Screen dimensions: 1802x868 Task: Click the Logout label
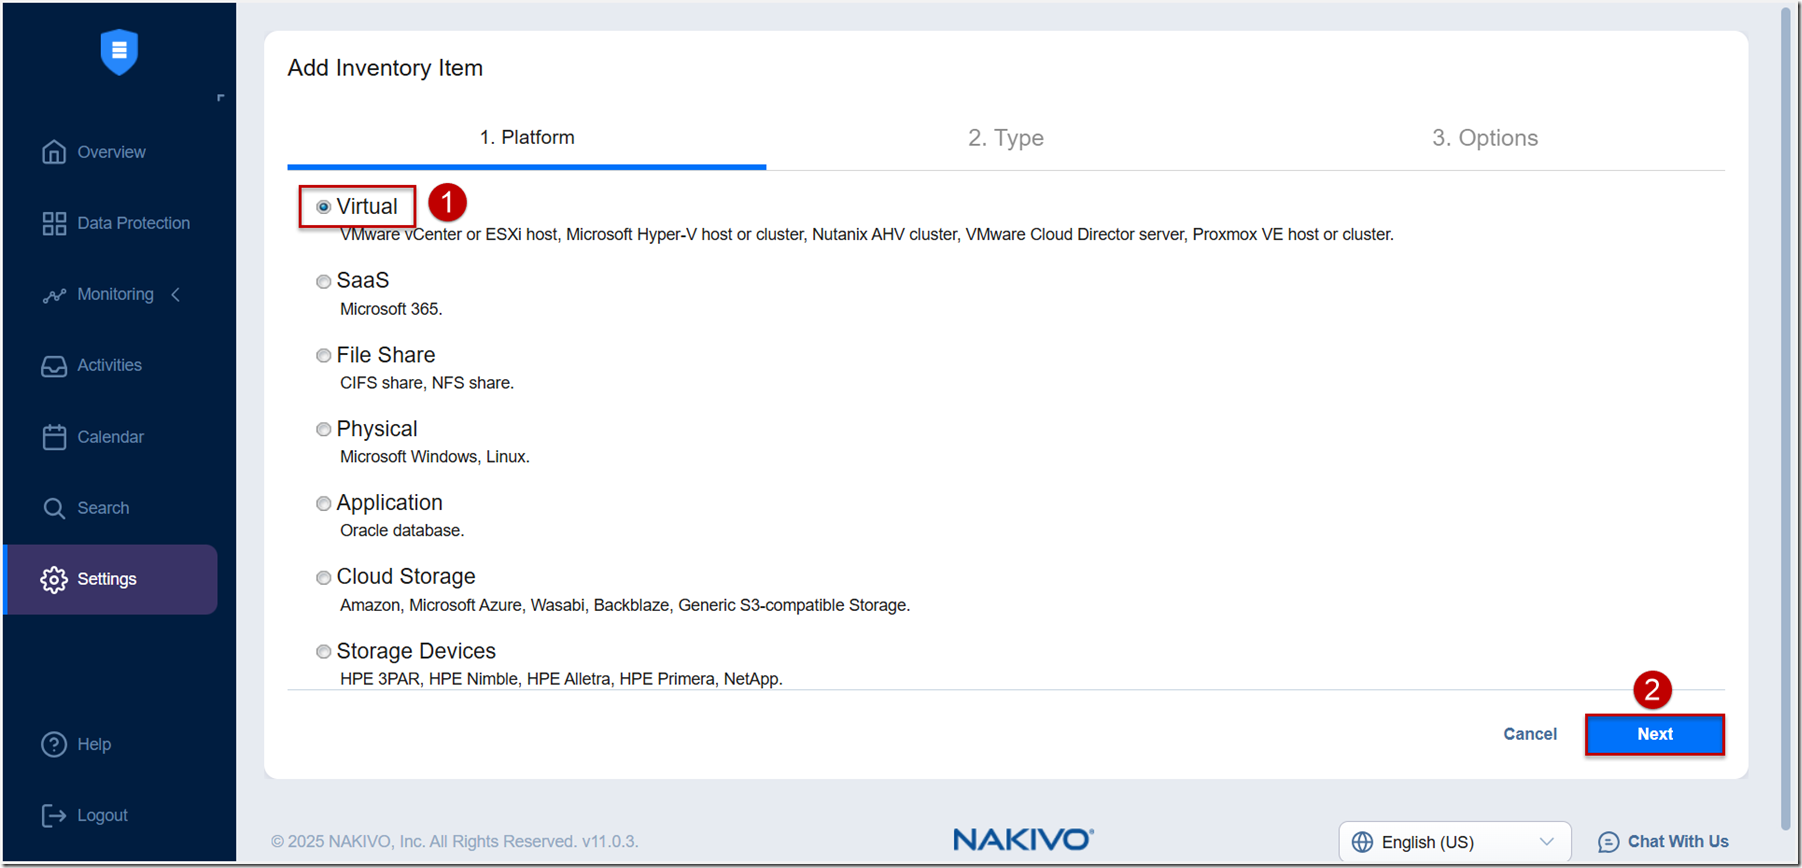coord(102,815)
